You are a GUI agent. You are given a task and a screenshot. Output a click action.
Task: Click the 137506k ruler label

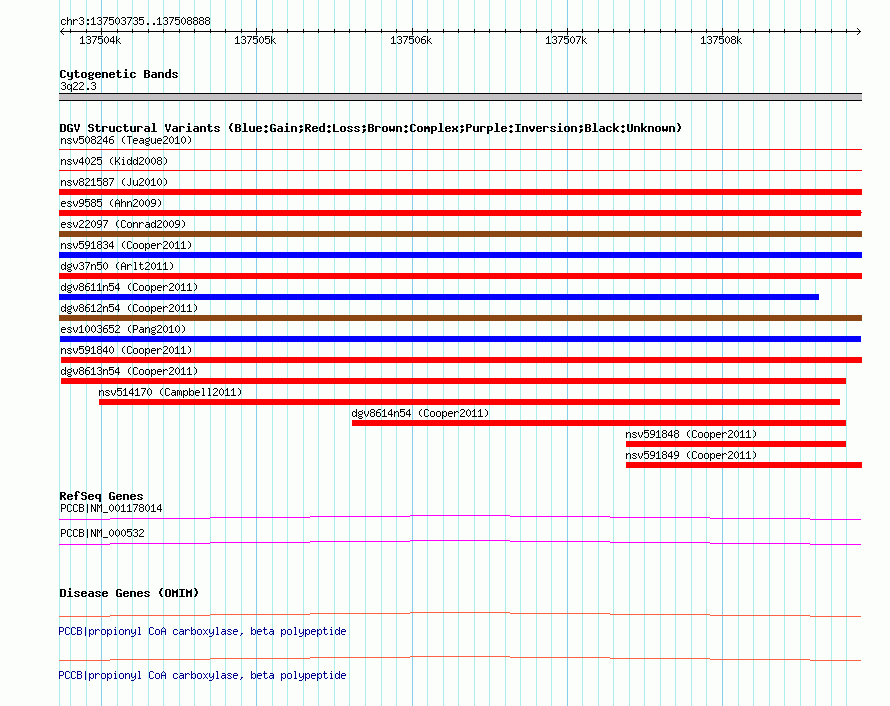[x=411, y=40]
